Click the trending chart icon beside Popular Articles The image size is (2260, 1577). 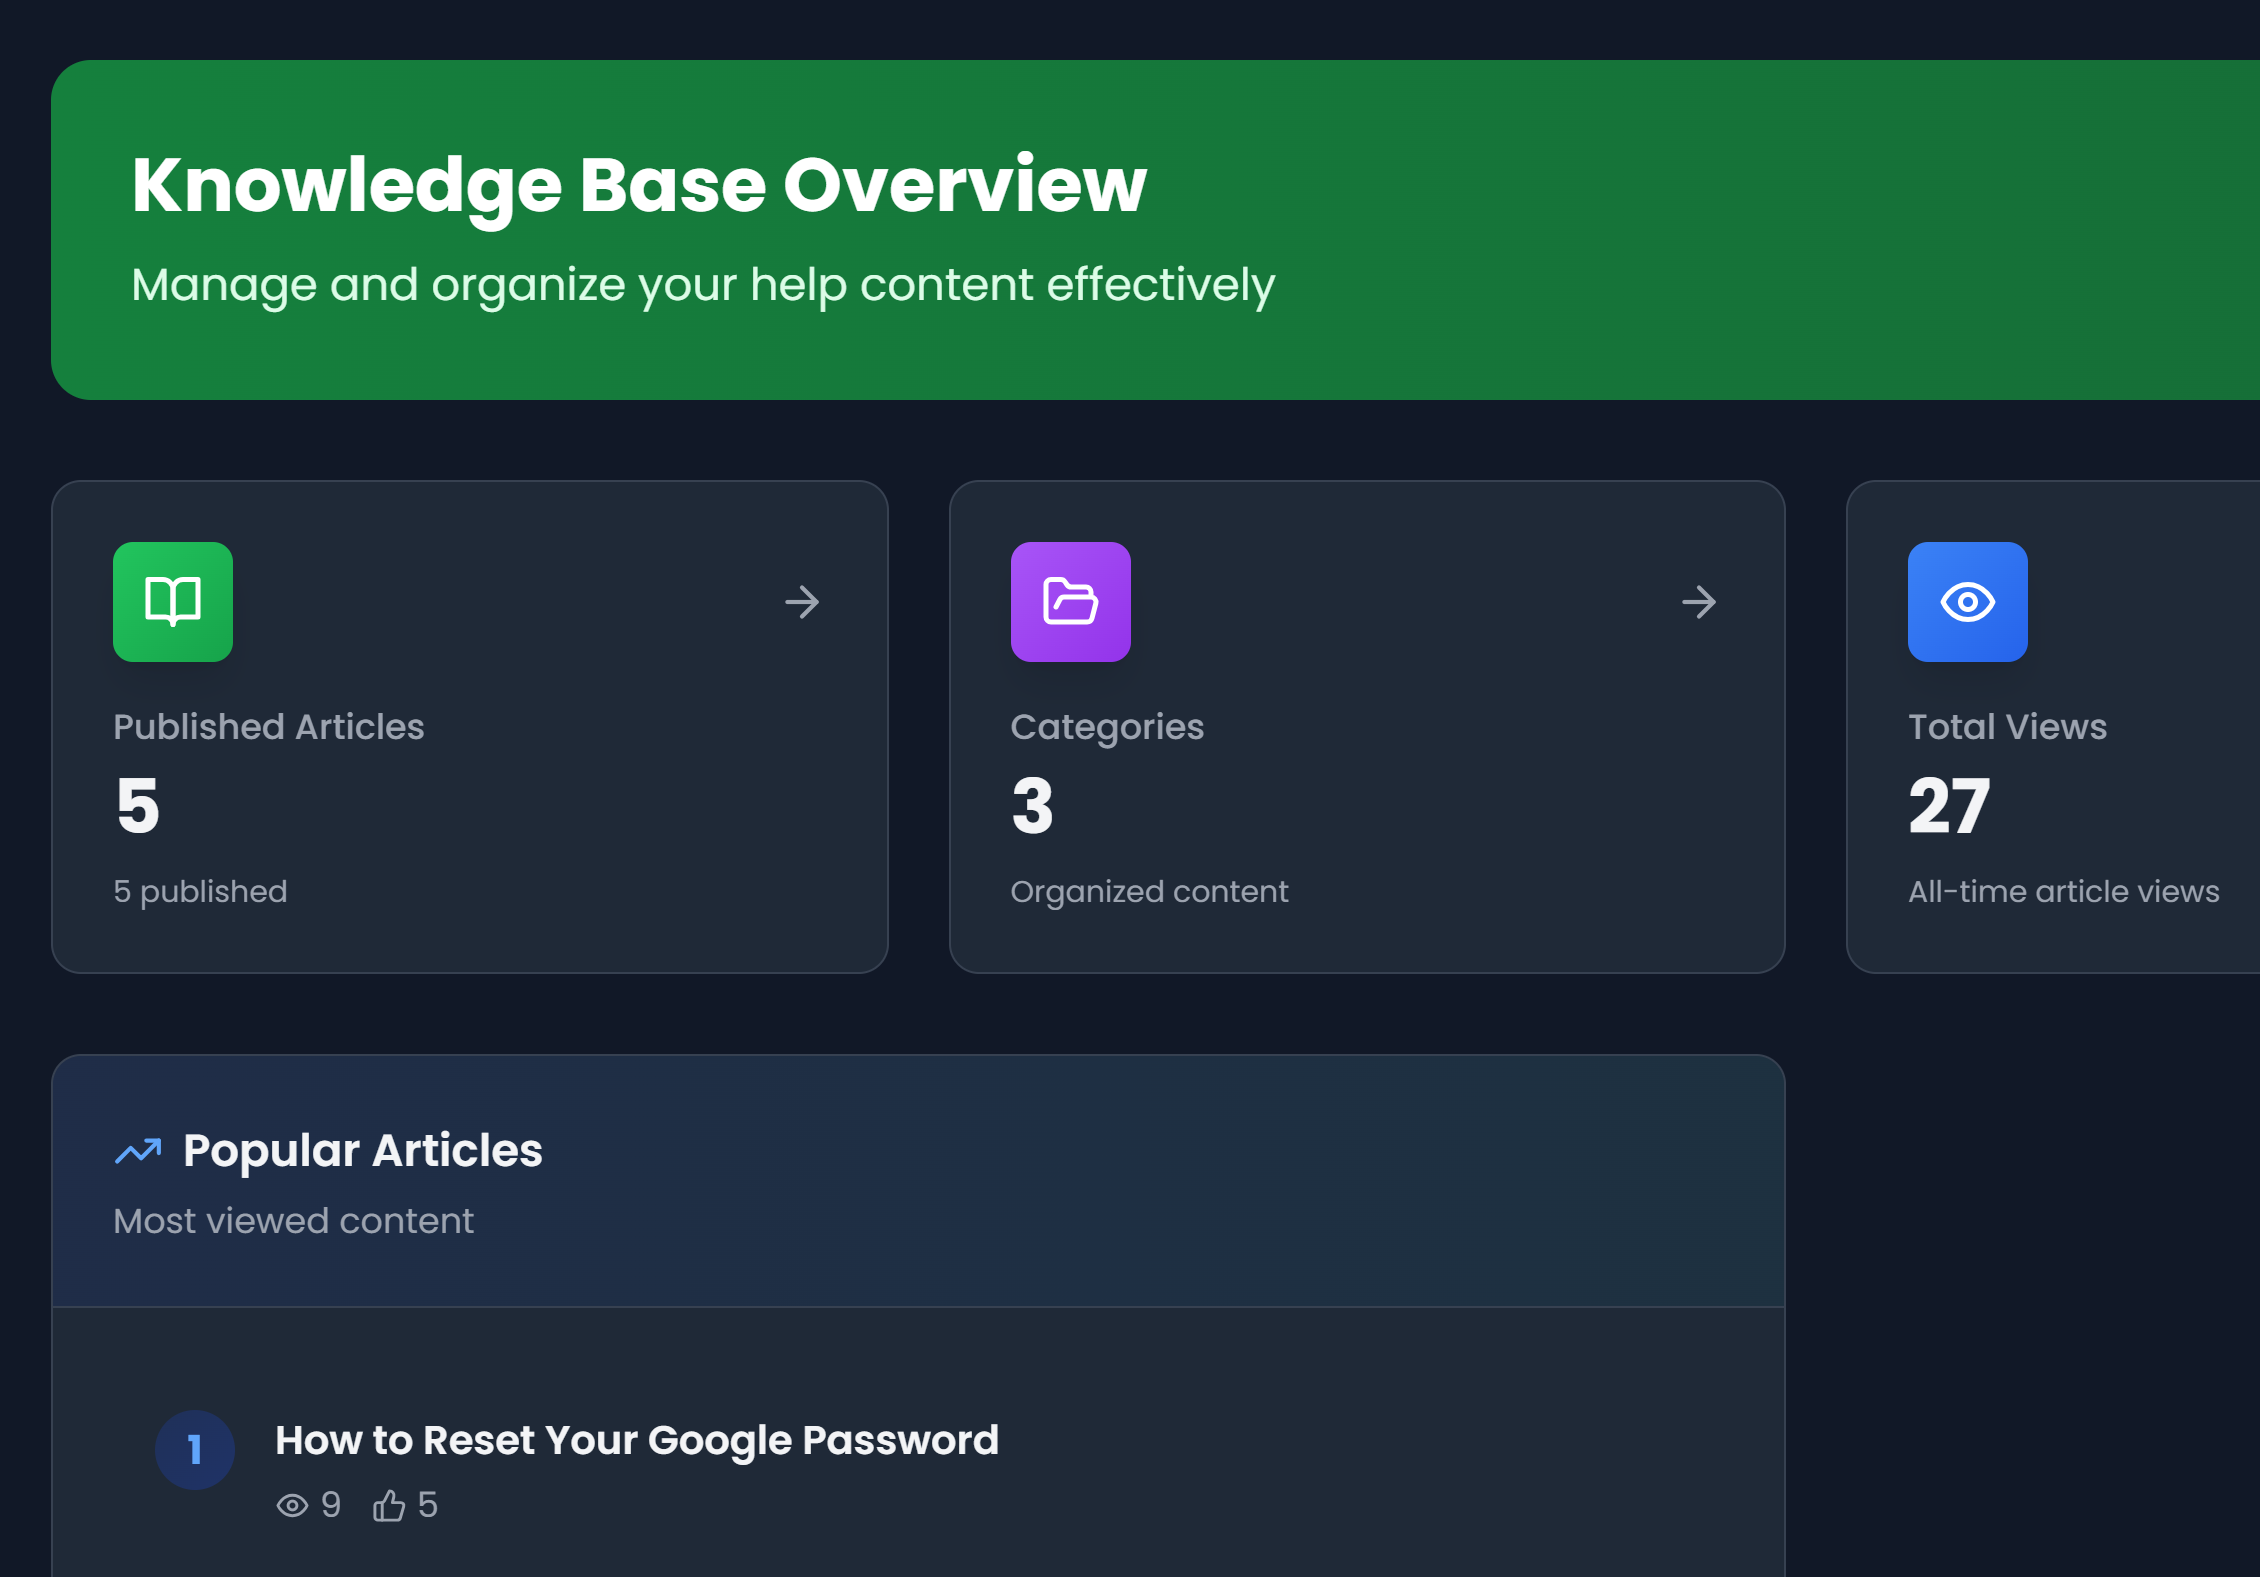pos(138,1150)
